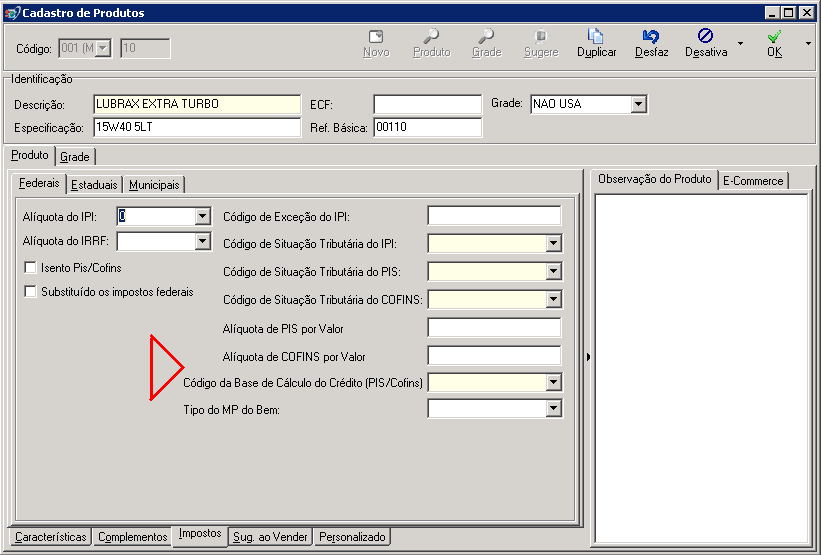Screen dimensions: 821x555
Task: Expand Código de Situação Tributária do COFINS
Action: [553, 299]
